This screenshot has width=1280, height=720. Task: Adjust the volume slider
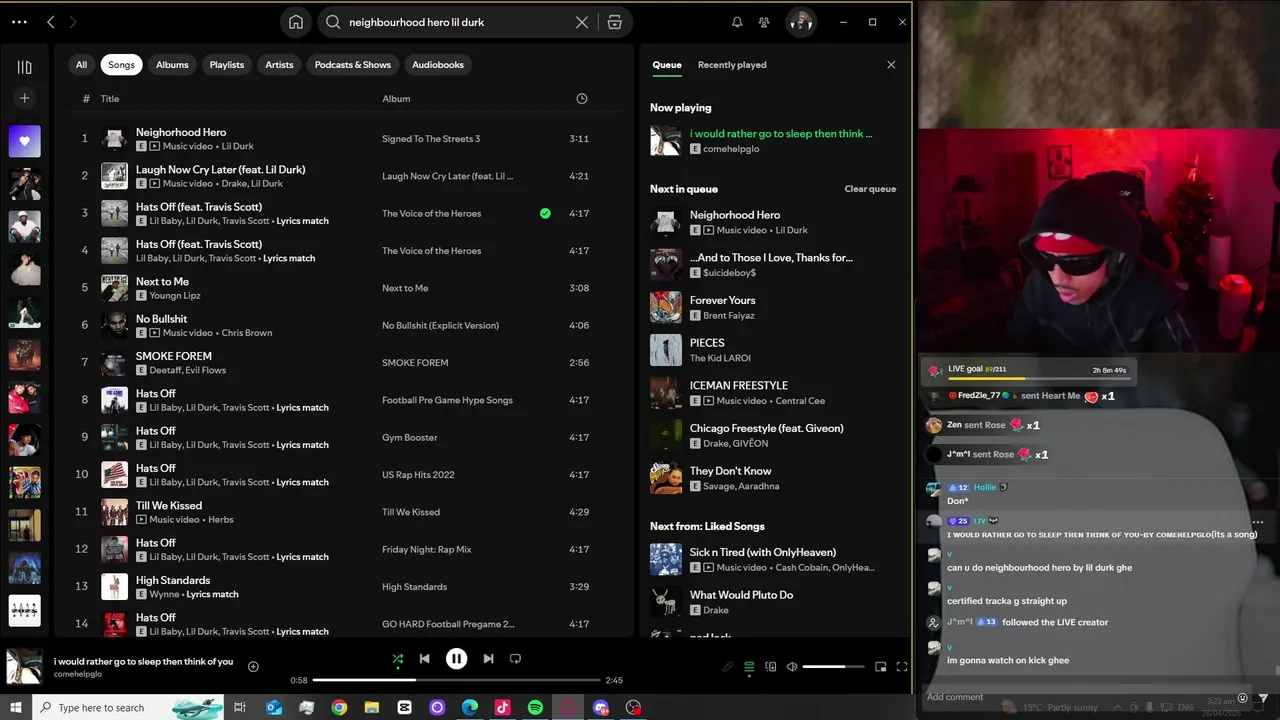pyautogui.click(x=833, y=667)
